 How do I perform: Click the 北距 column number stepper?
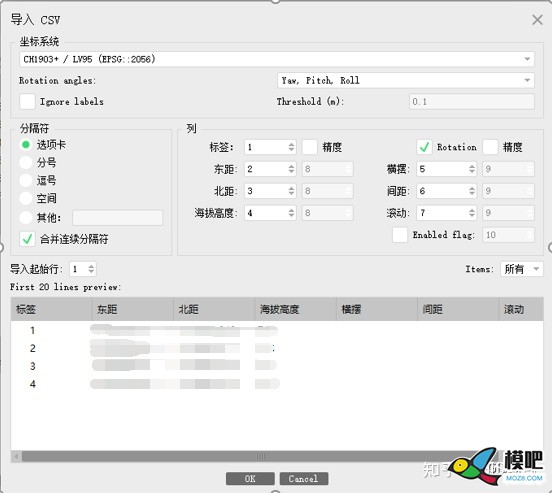coord(270,191)
